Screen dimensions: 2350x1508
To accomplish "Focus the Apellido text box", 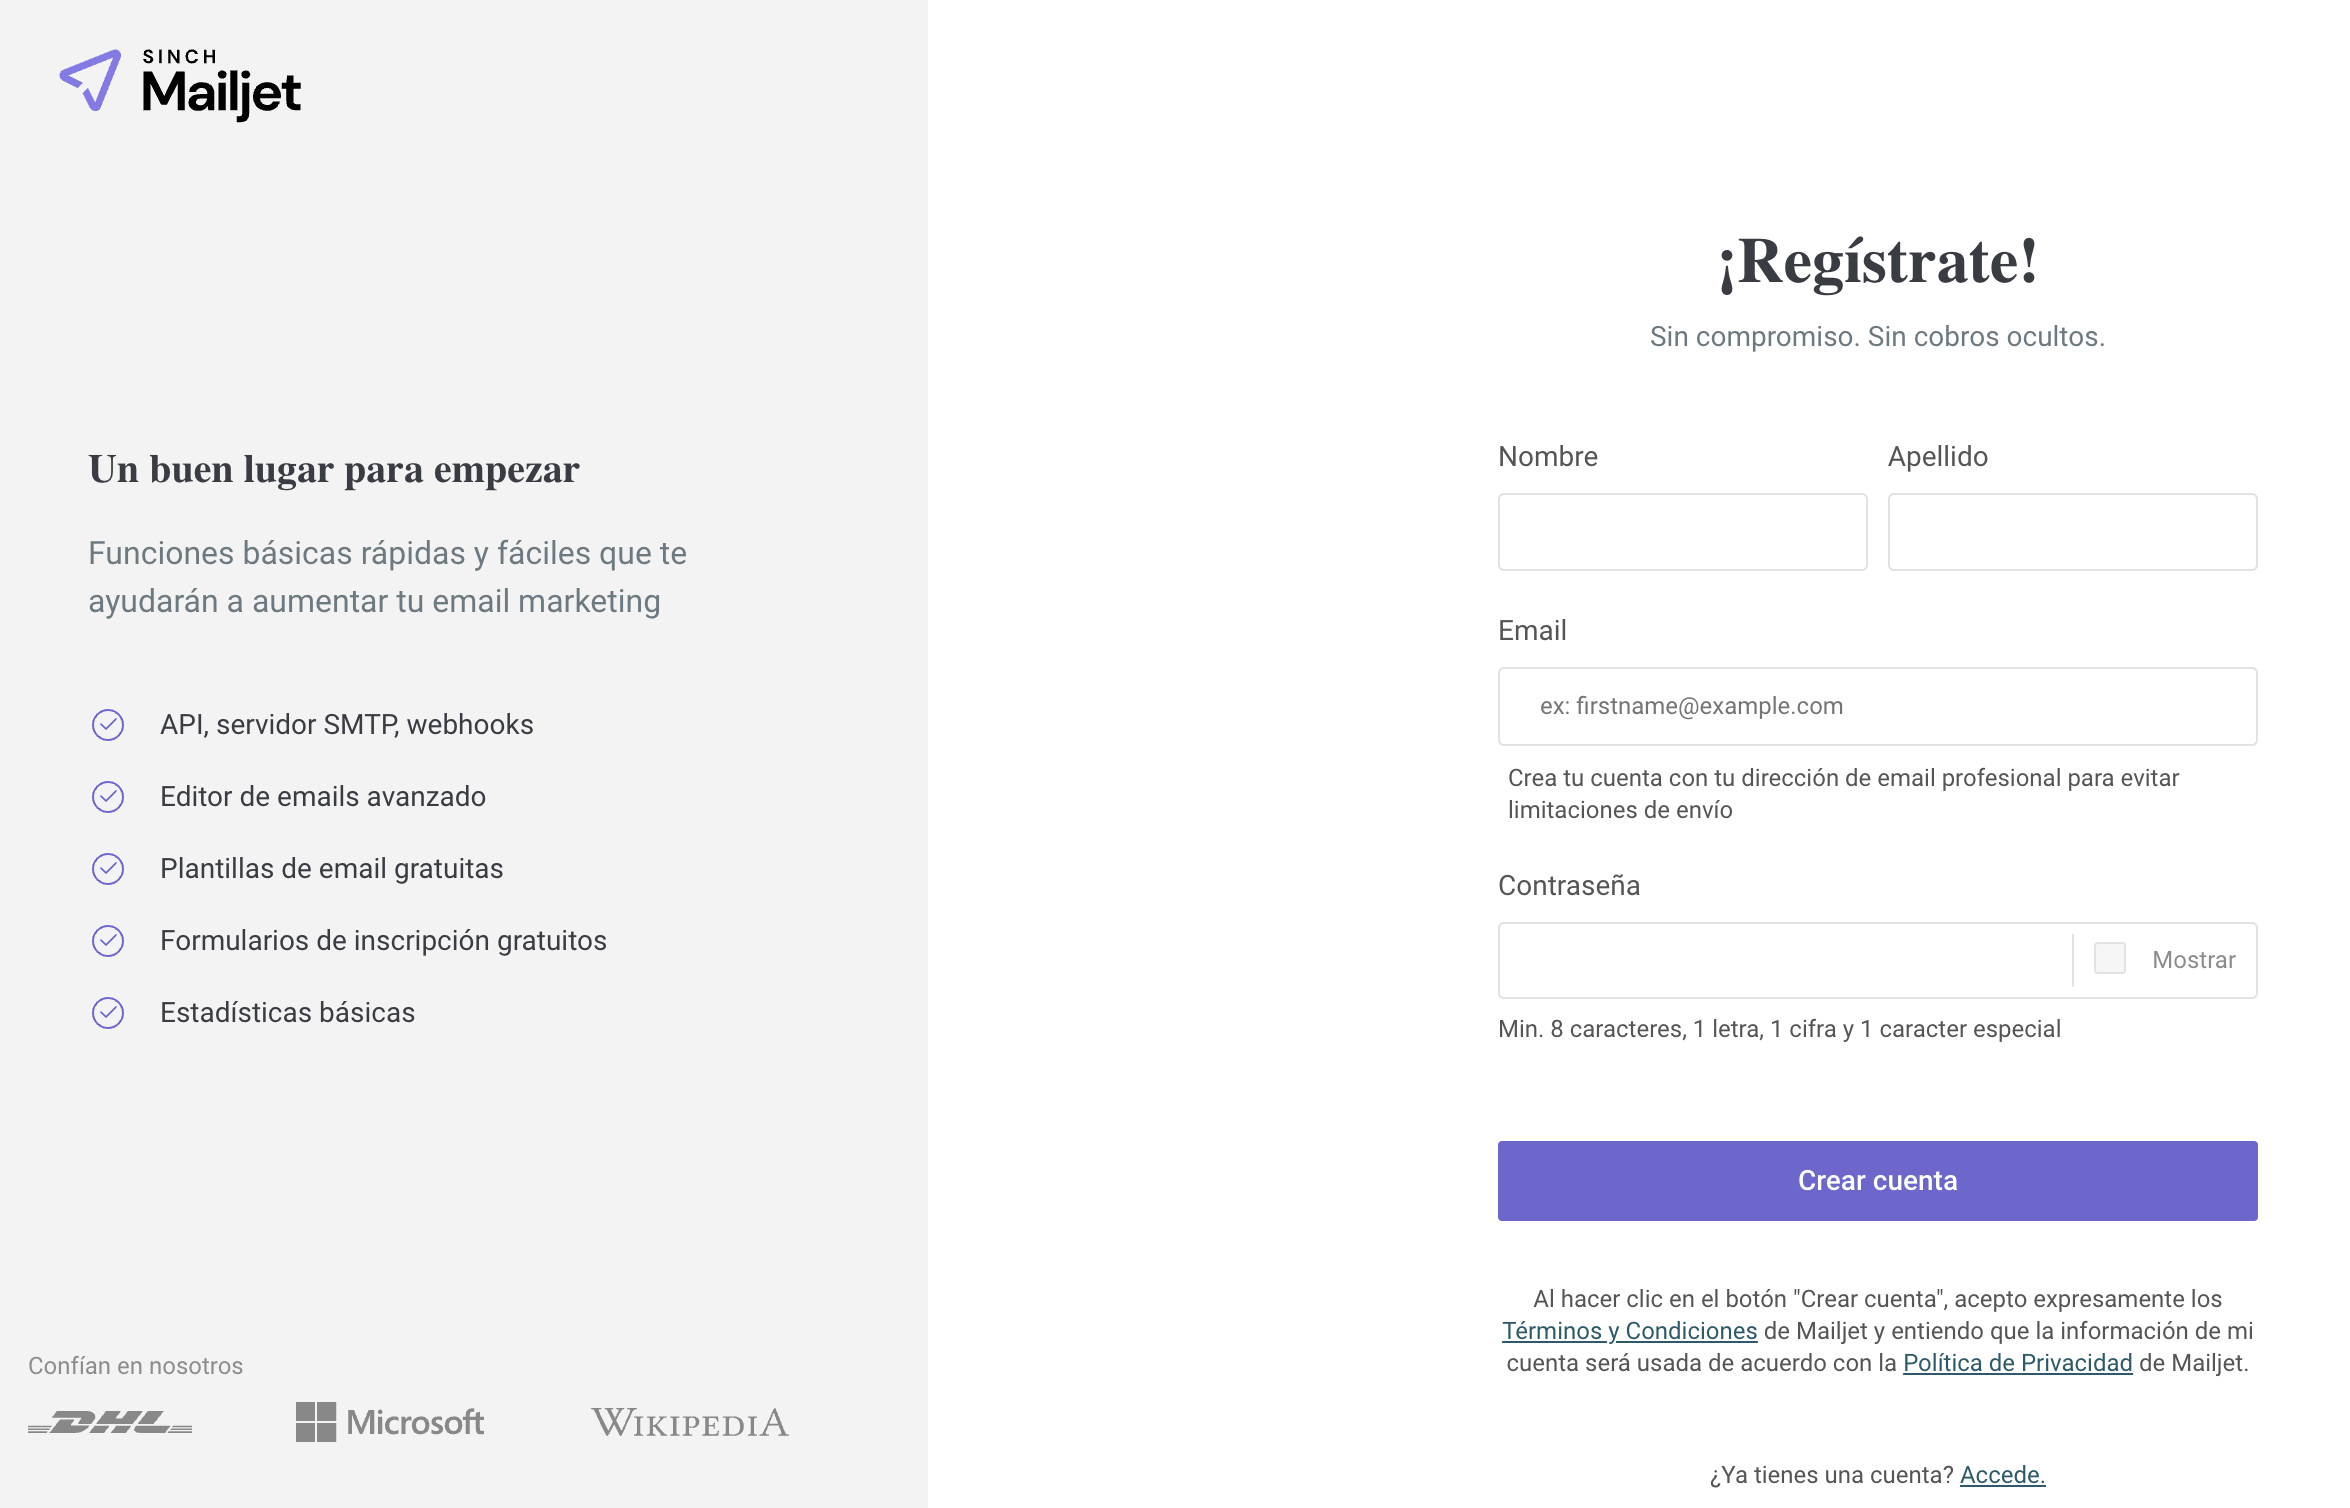I will pyautogui.click(x=2072, y=532).
